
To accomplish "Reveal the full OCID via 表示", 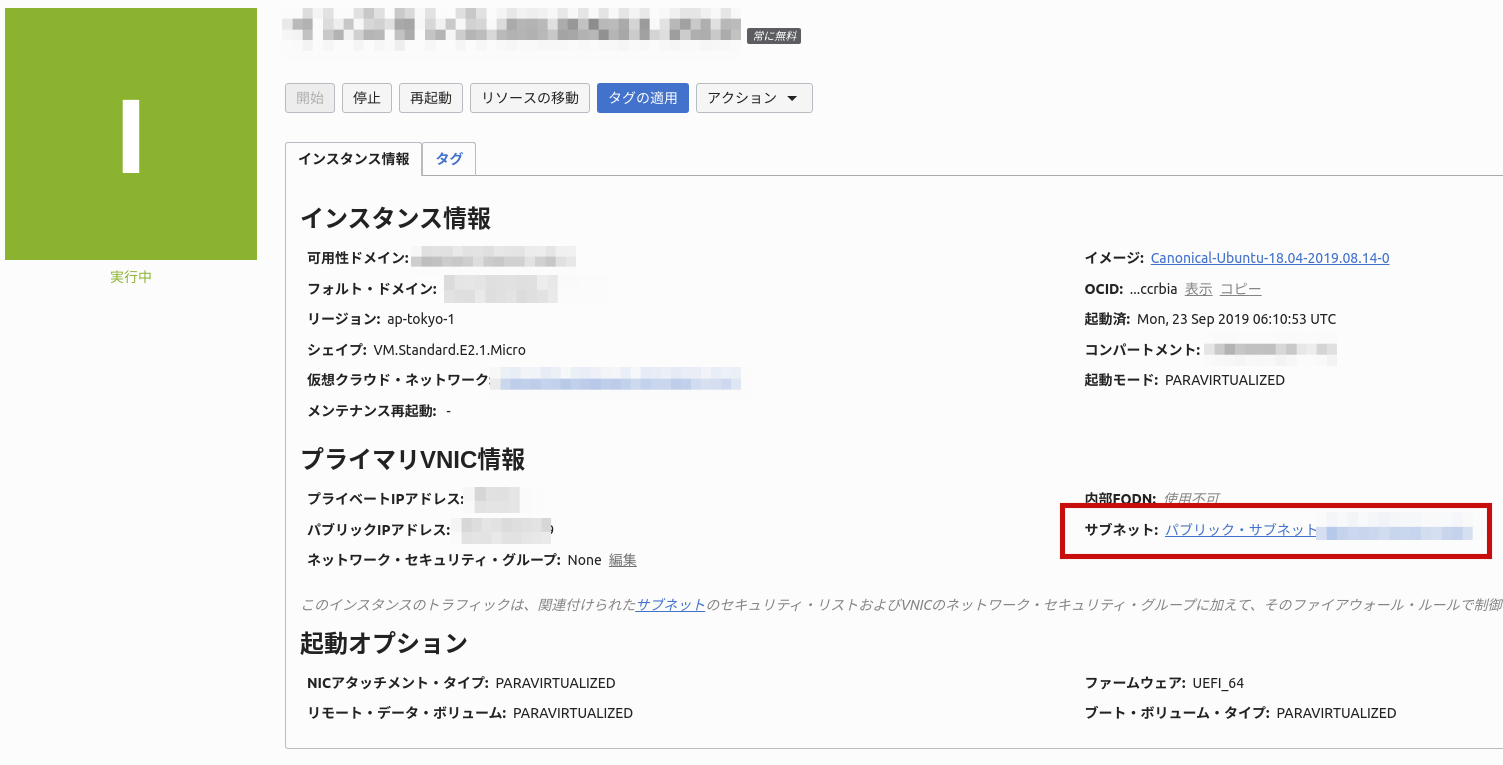I will [1197, 288].
